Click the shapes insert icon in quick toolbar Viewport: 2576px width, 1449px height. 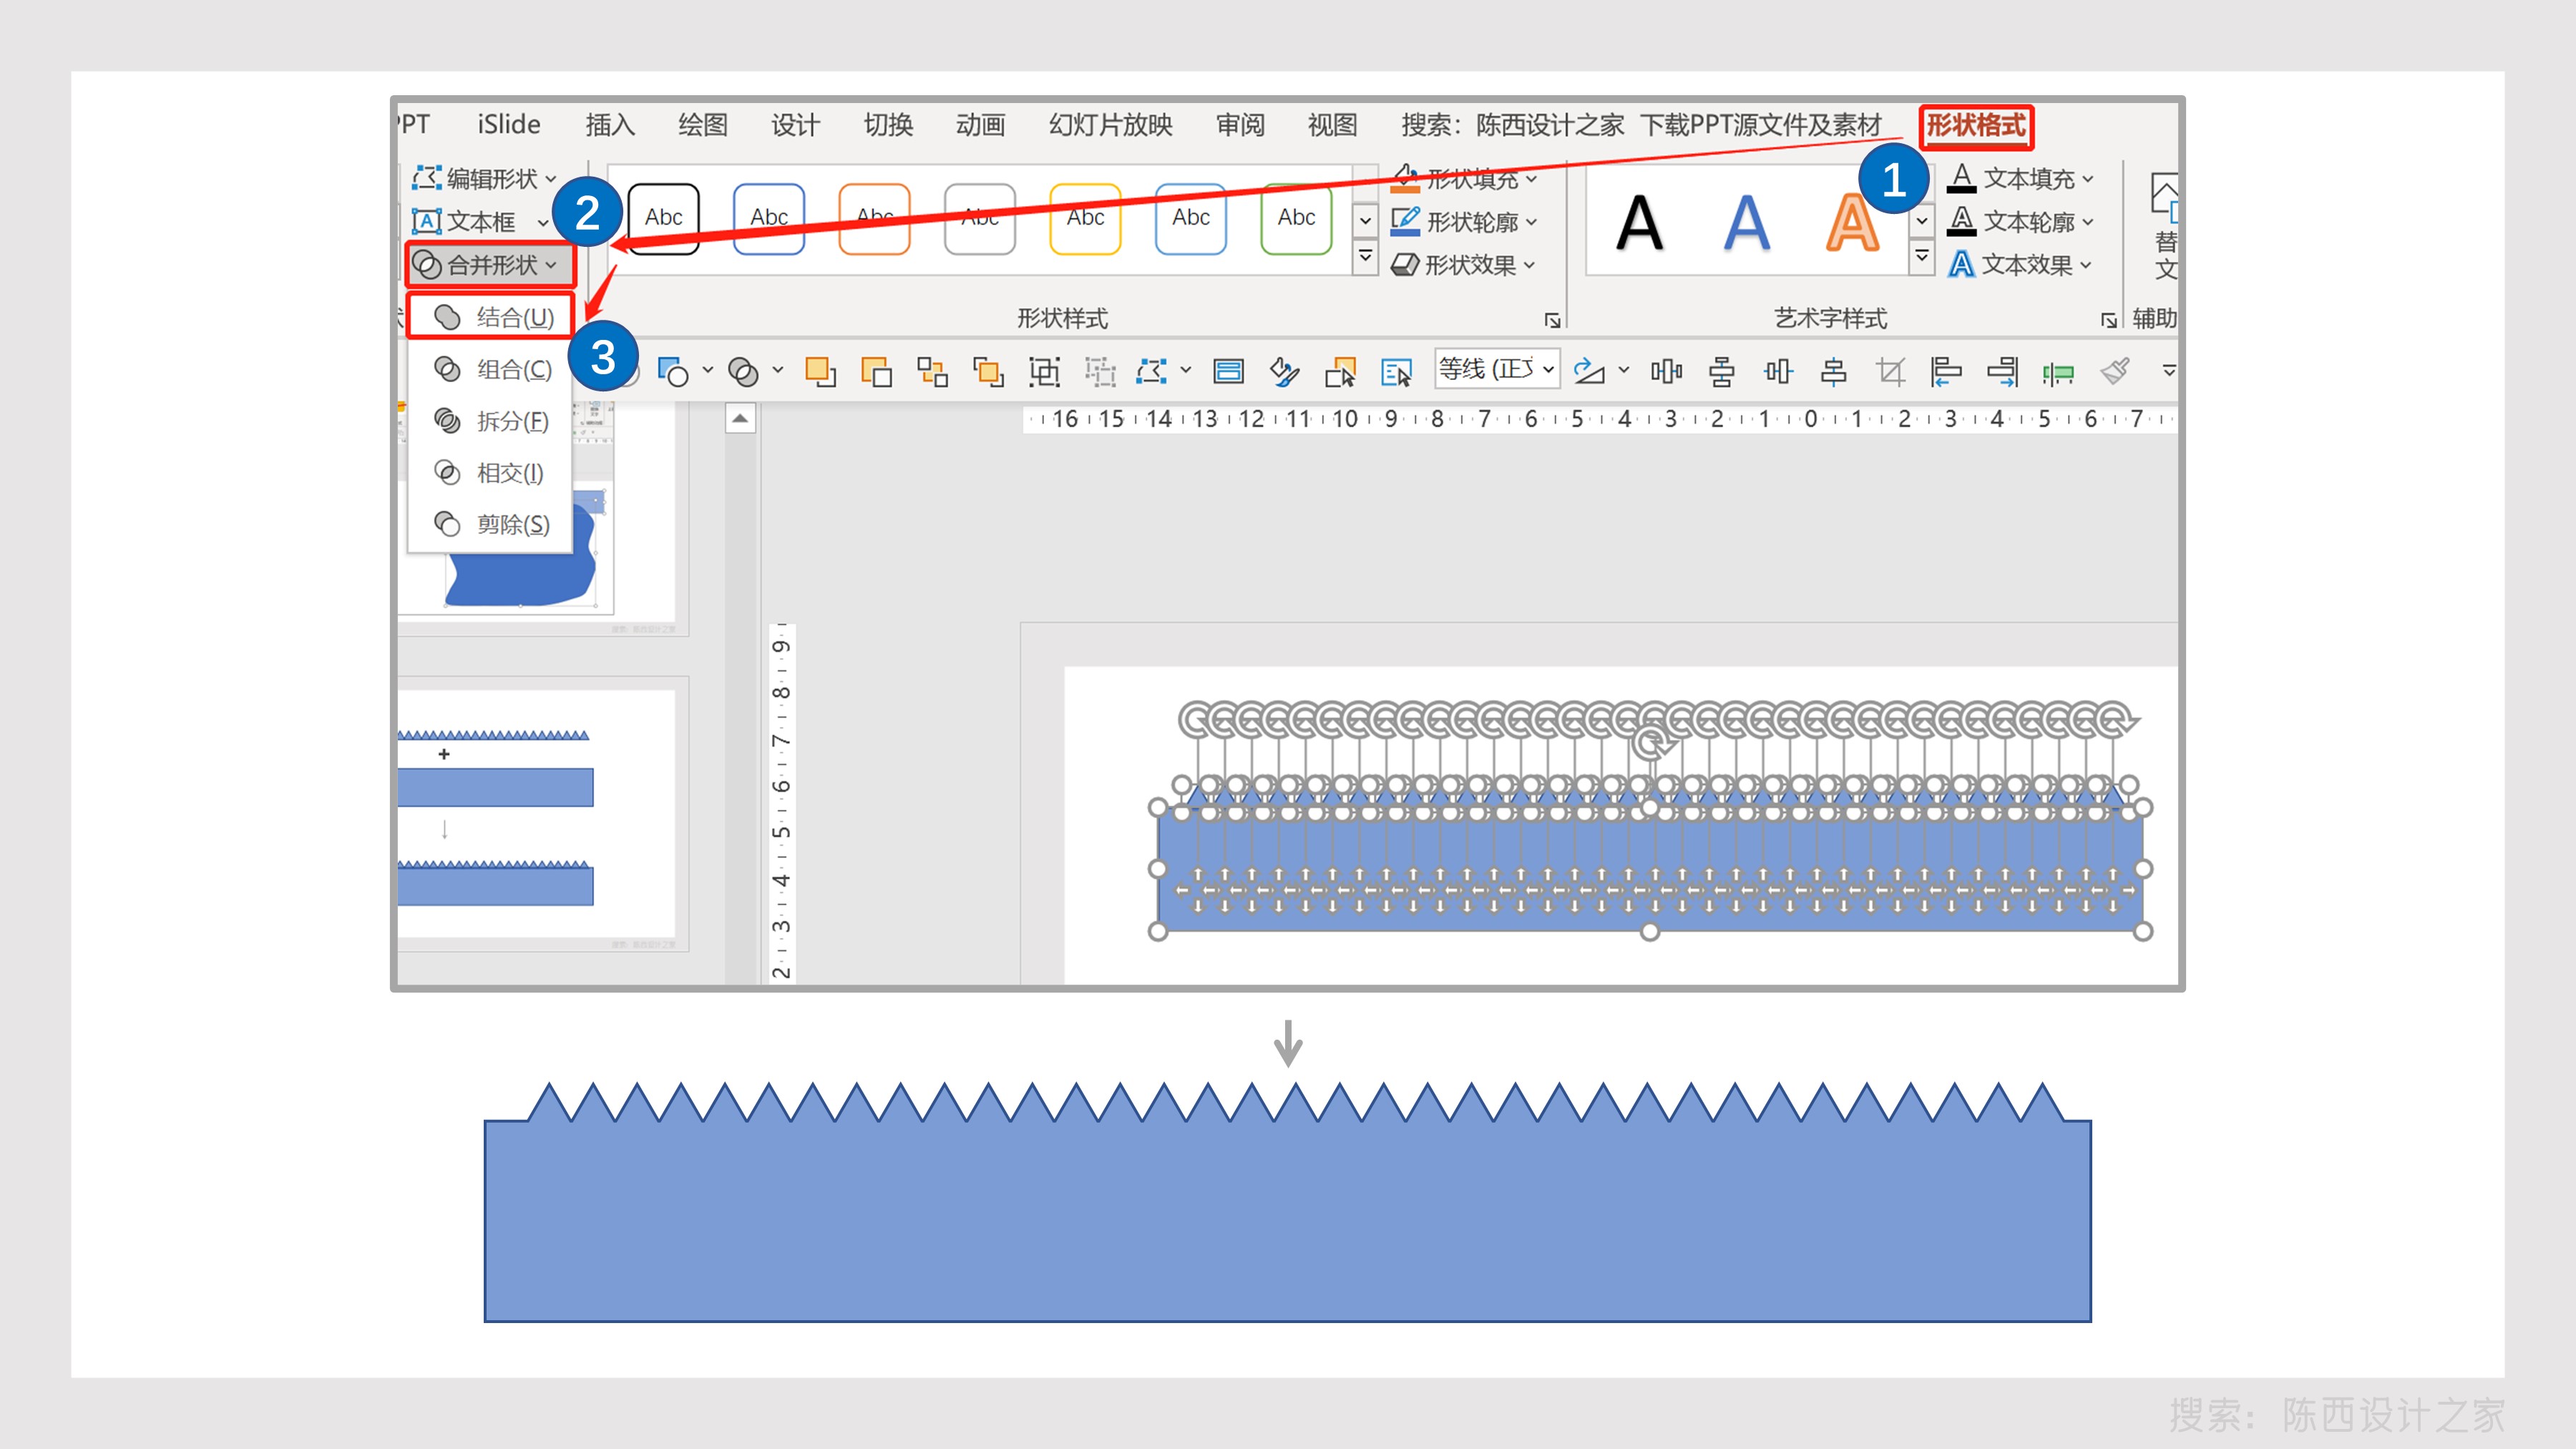click(x=673, y=372)
